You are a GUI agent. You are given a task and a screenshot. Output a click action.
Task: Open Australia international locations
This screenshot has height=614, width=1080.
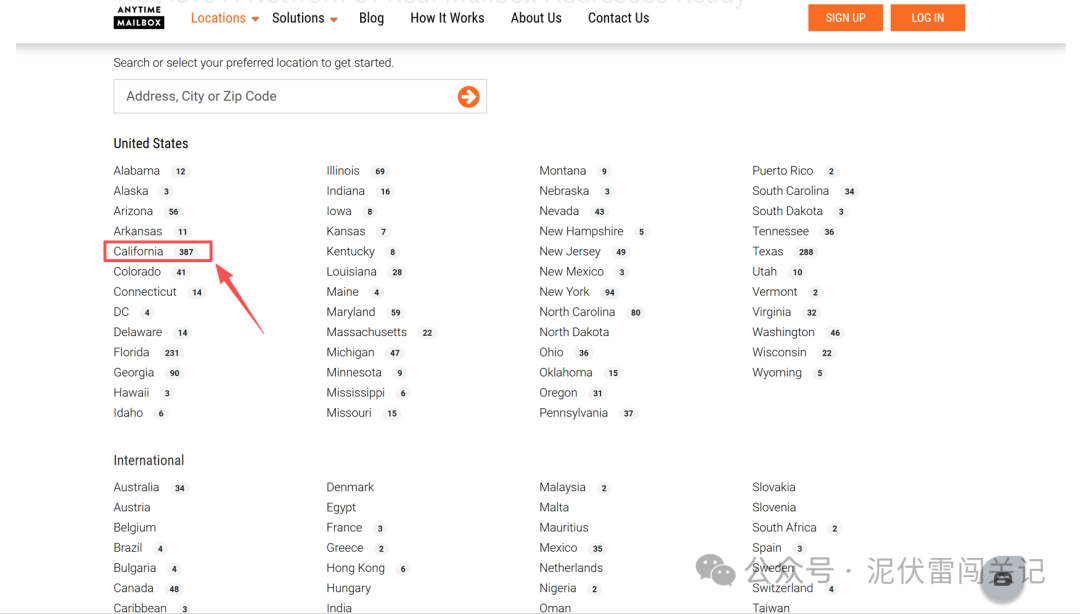[x=136, y=487]
